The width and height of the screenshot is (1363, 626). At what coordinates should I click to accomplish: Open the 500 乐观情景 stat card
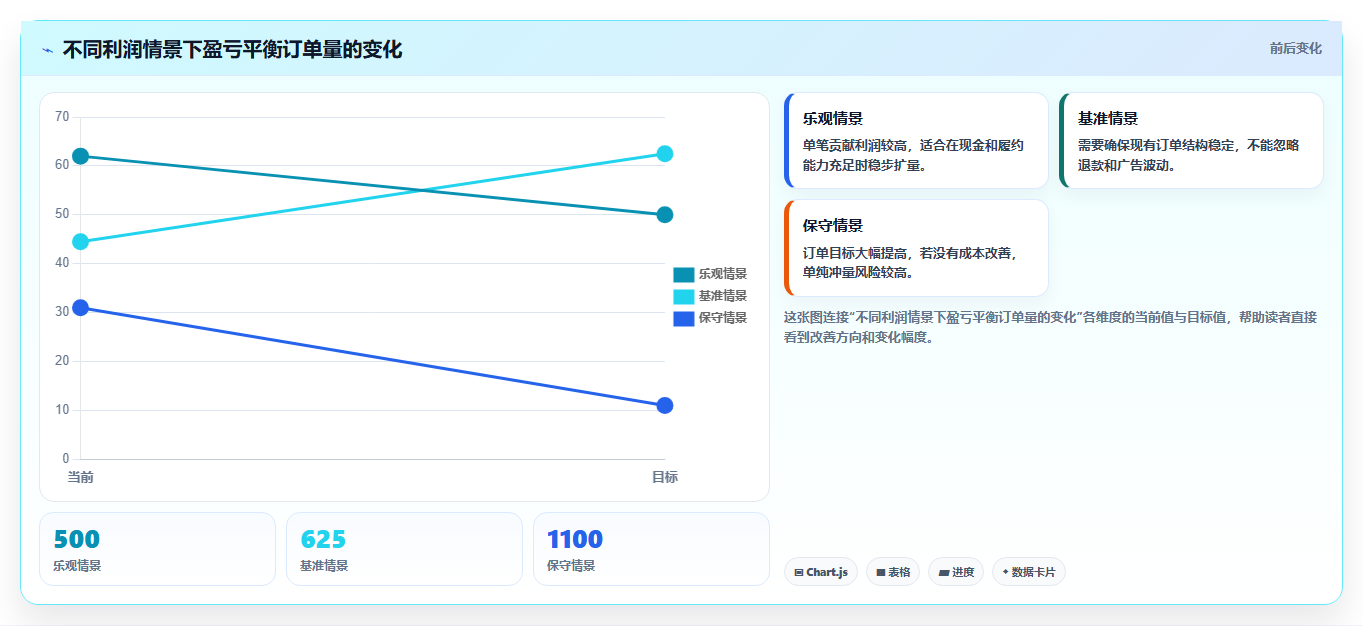(157, 549)
